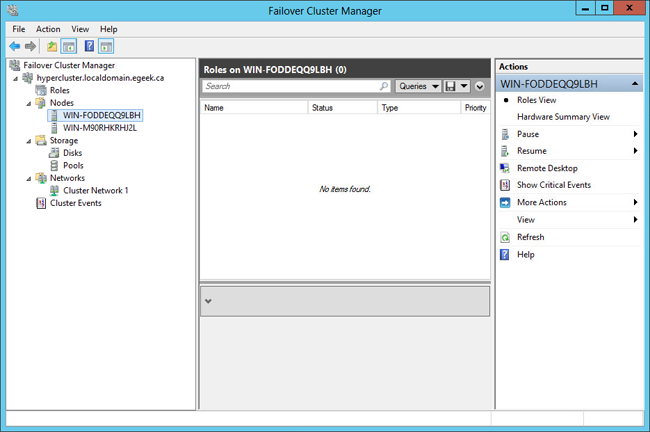Collapse the WIN-FODDEQQ9LBH actions section
The width and height of the screenshot is (650, 432).
[635, 84]
